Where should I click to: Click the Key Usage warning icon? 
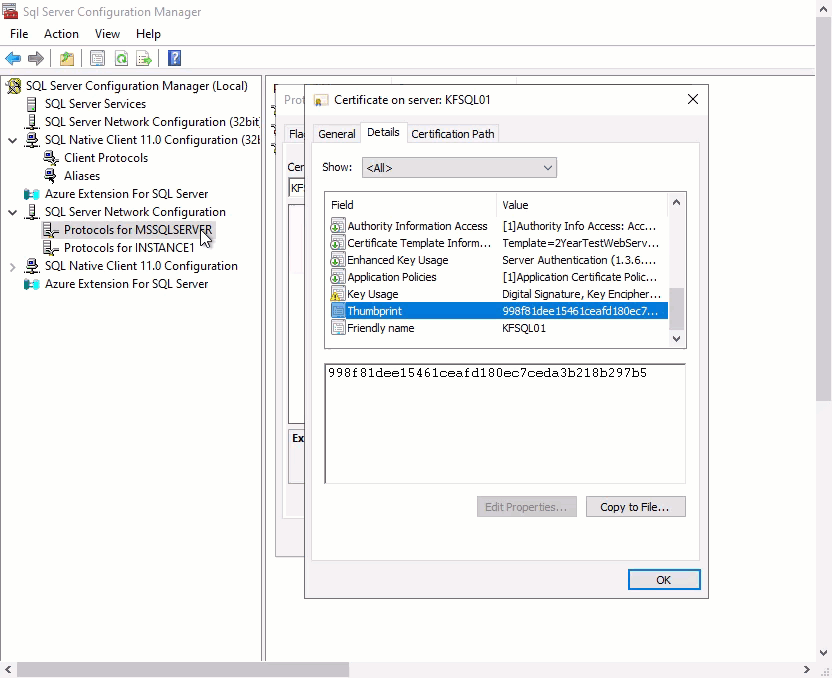[x=337, y=294]
